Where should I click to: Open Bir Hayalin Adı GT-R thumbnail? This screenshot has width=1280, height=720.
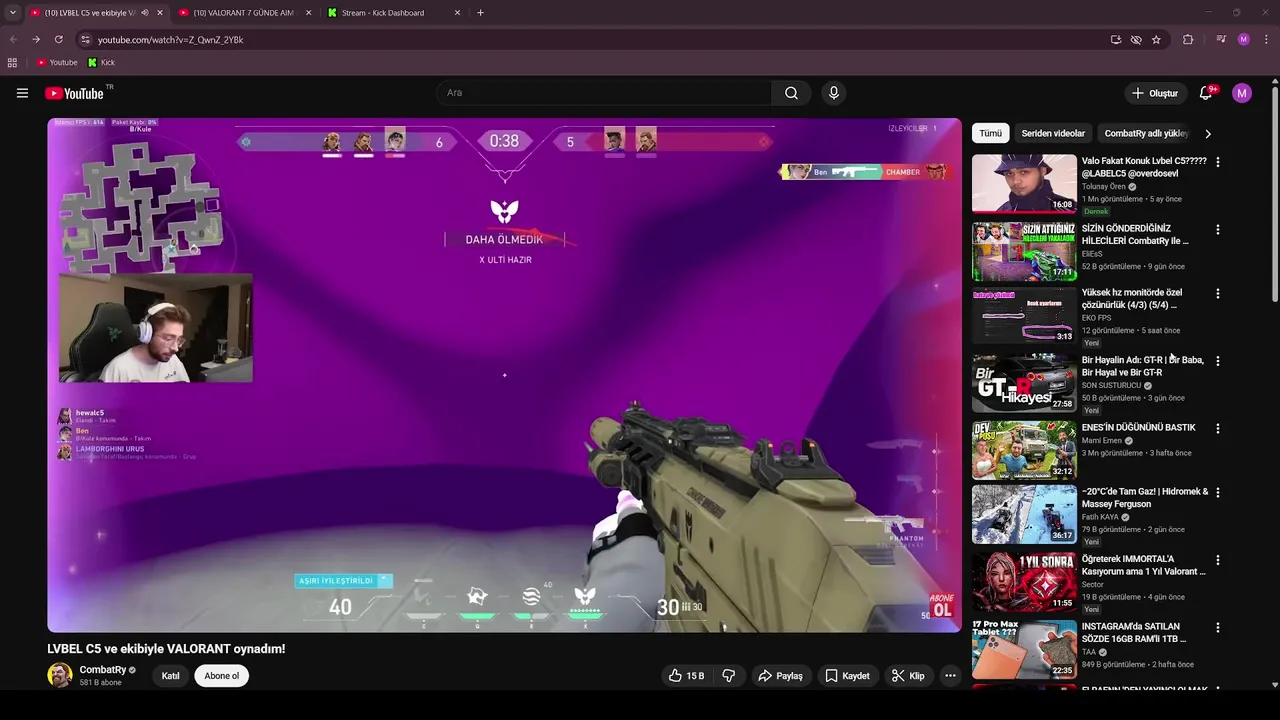1024,382
